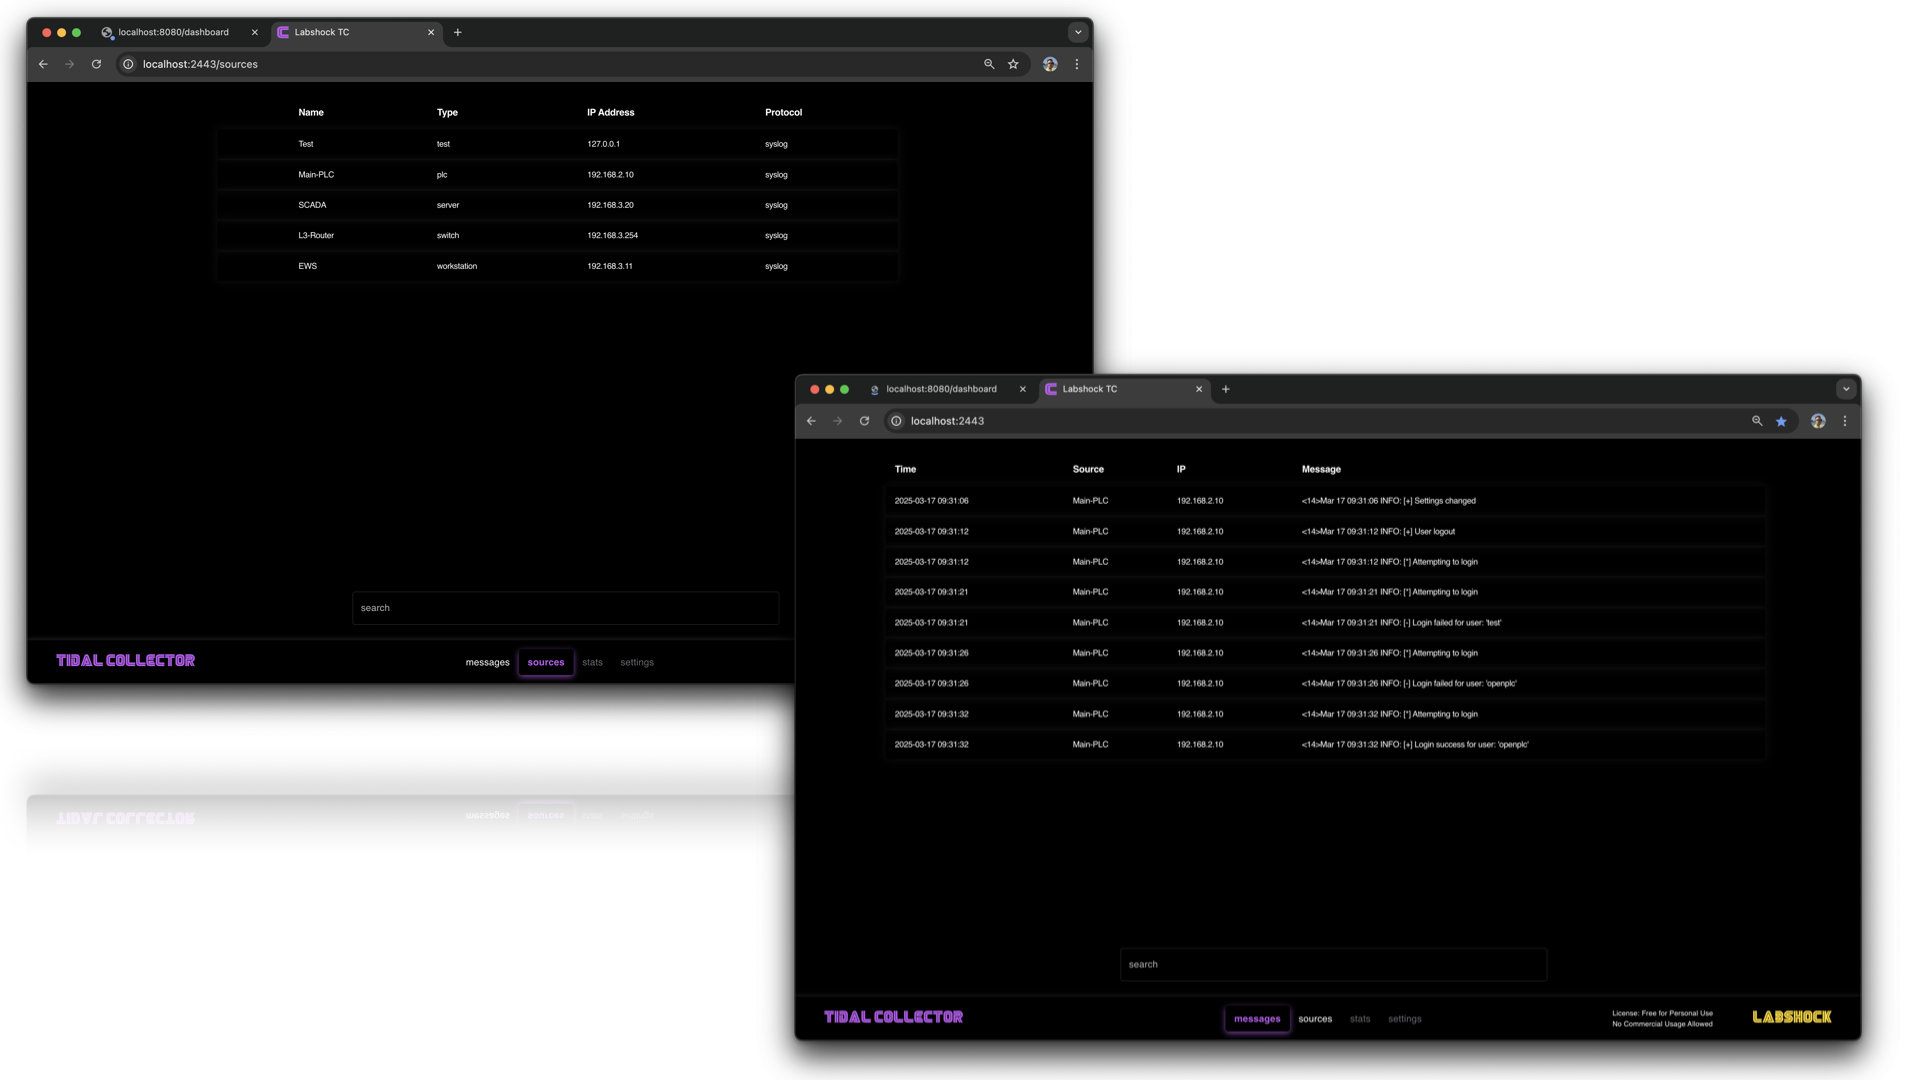The height and width of the screenshot is (1080, 1920).
Task: Open sources nav in messages window
Action: click(x=1315, y=1019)
